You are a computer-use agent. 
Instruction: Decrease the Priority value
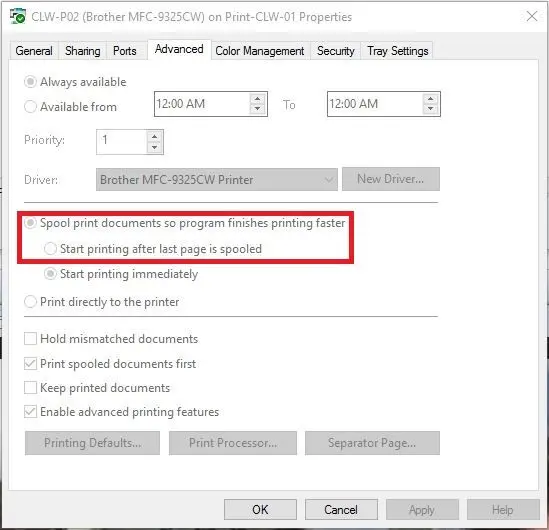pyautogui.click(x=154, y=147)
